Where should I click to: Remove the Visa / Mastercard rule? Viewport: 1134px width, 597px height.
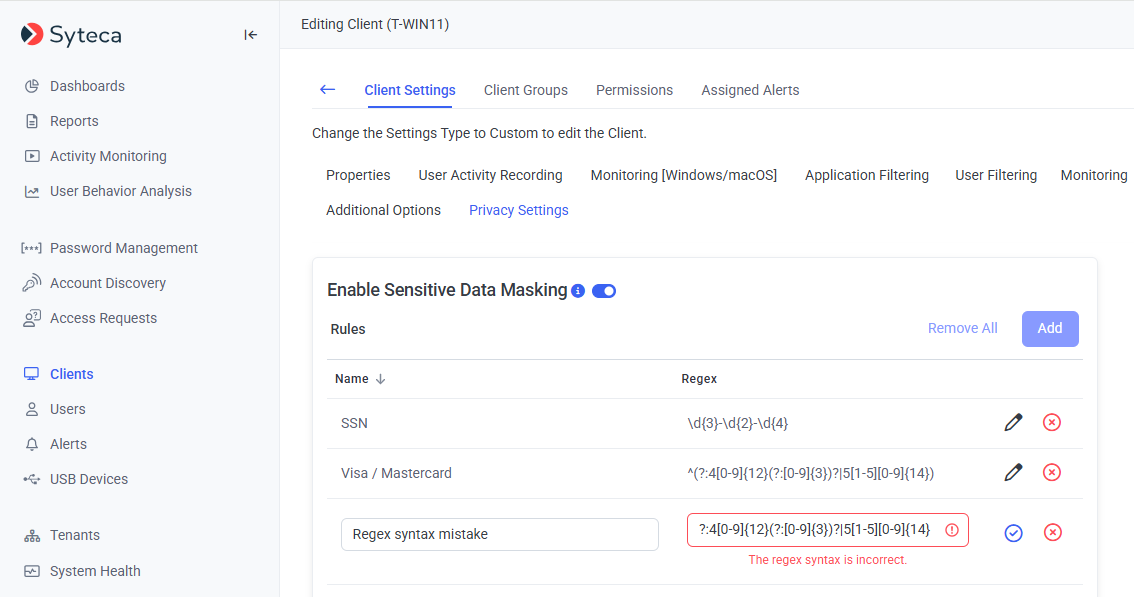click(1052, 472)
